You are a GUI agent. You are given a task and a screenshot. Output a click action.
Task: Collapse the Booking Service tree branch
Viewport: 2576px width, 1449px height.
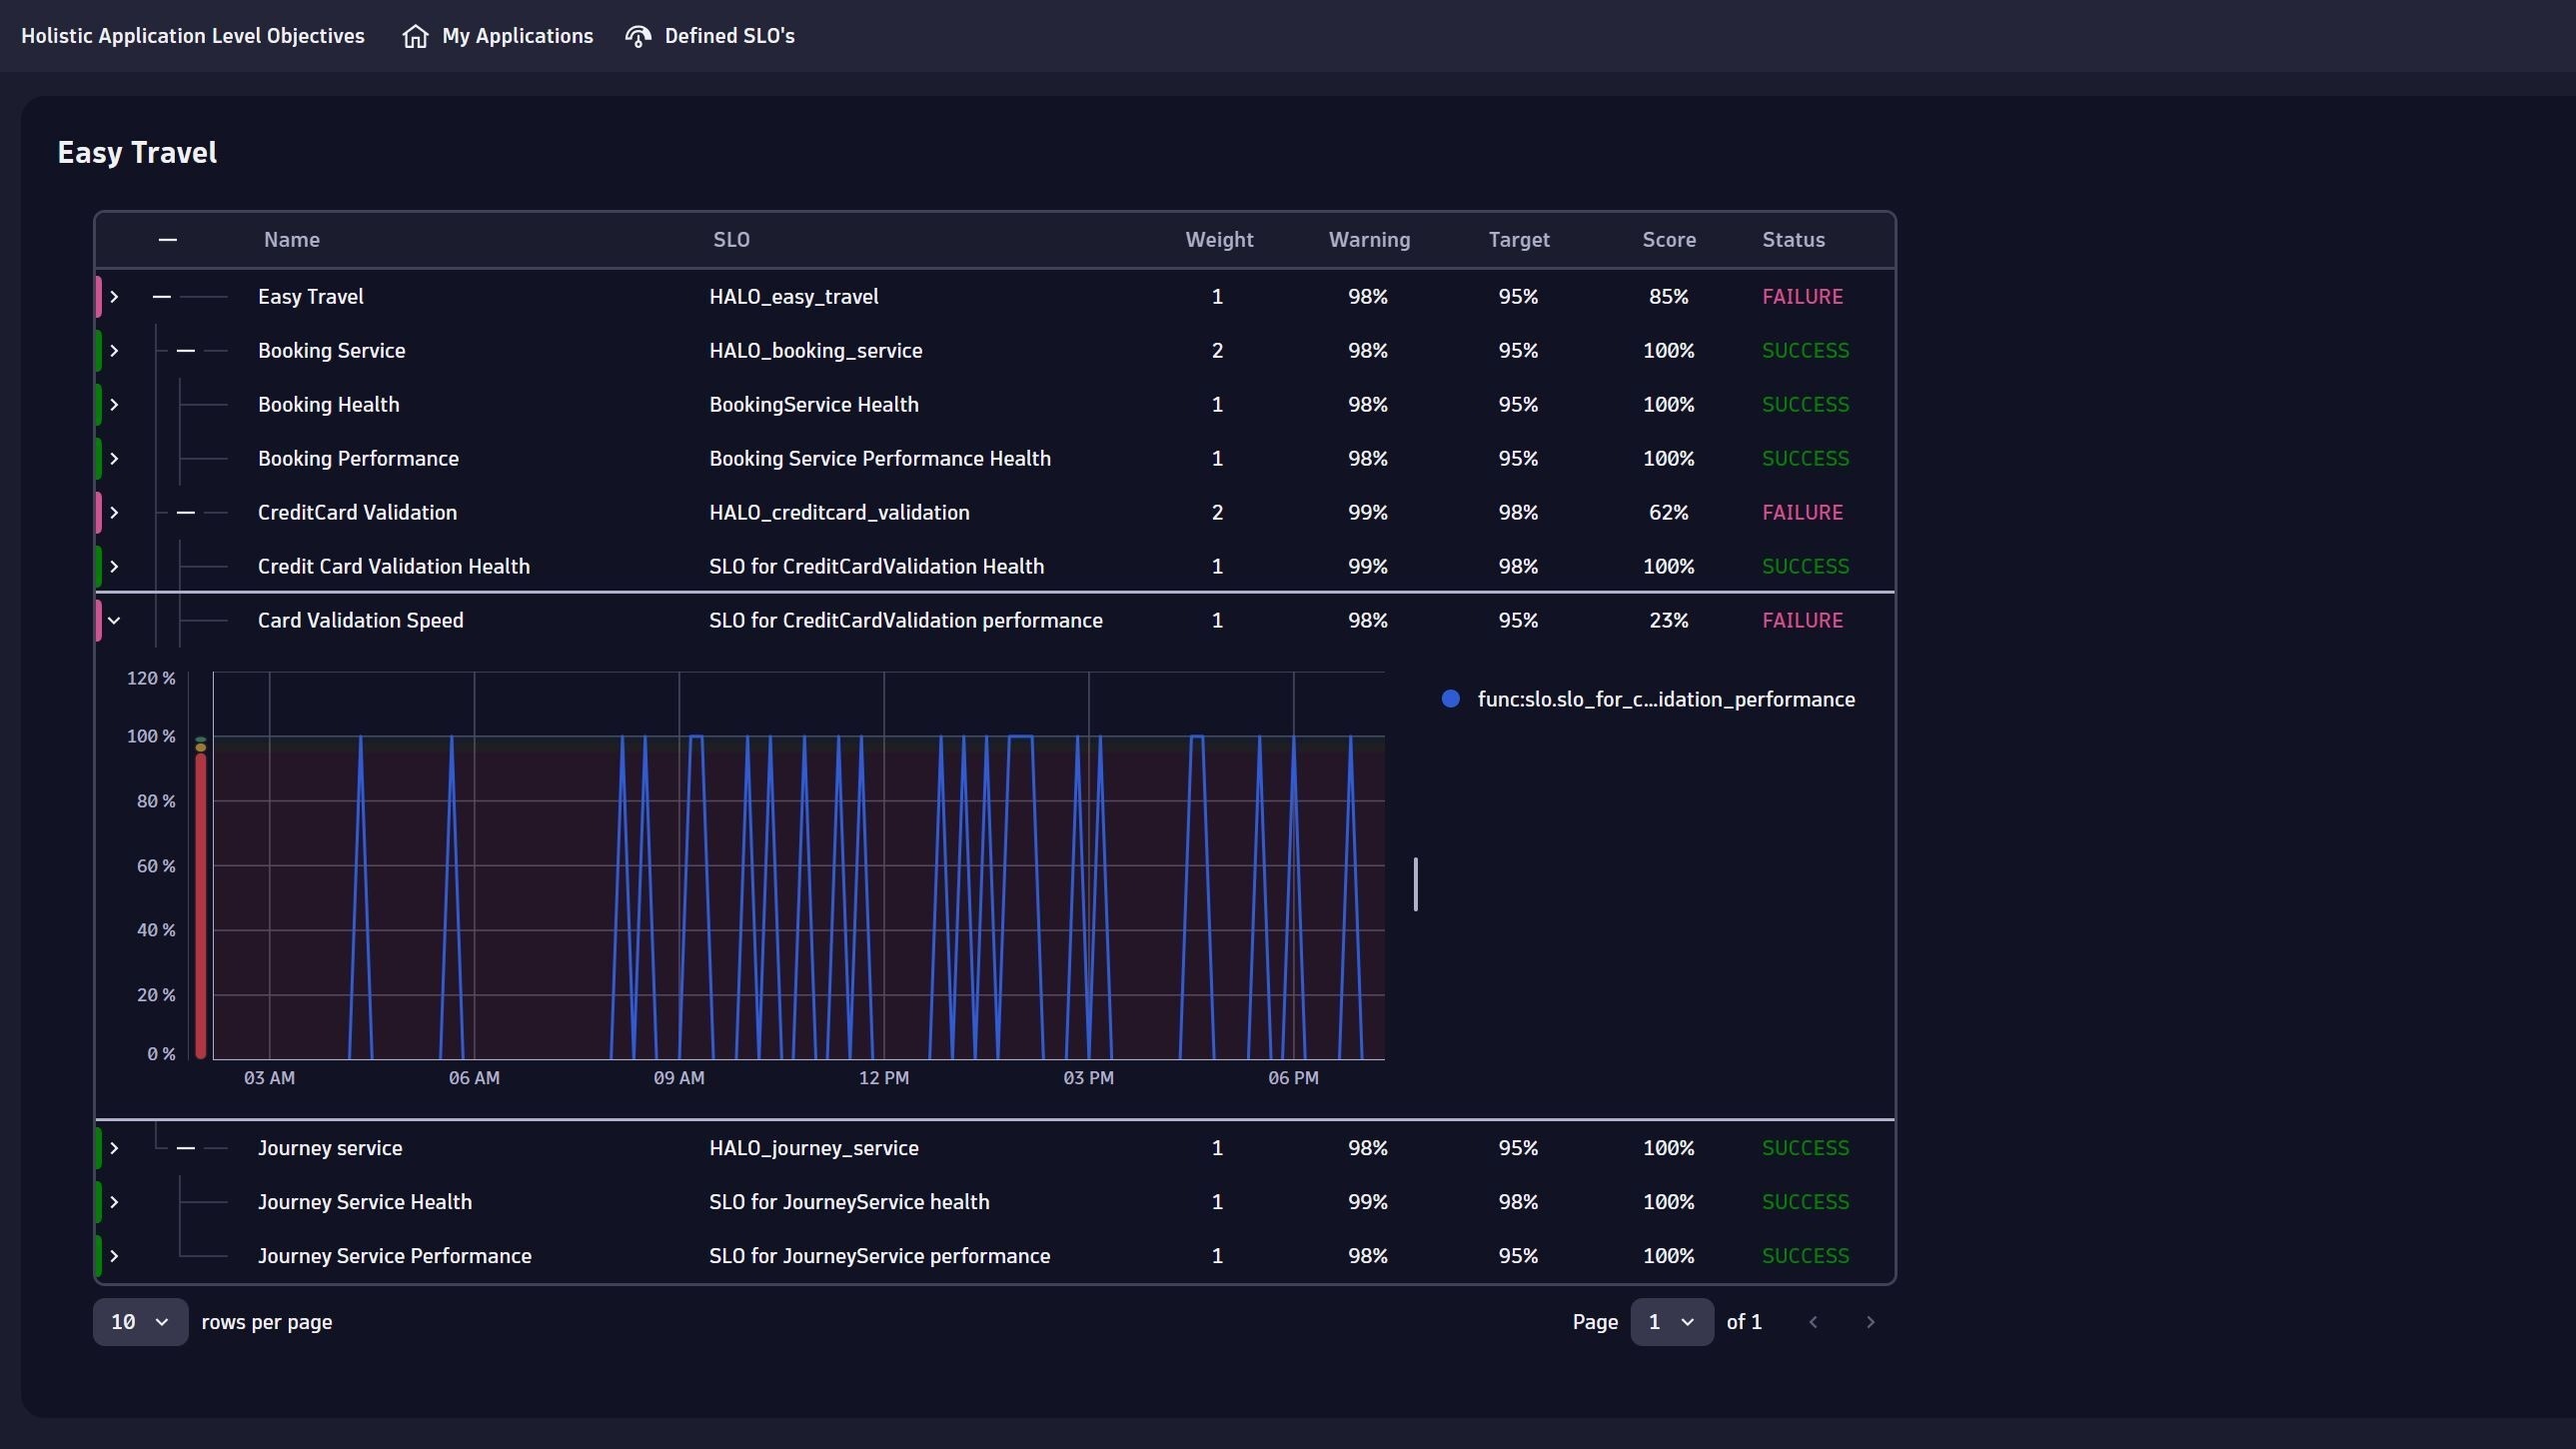[x=185, y=351]
